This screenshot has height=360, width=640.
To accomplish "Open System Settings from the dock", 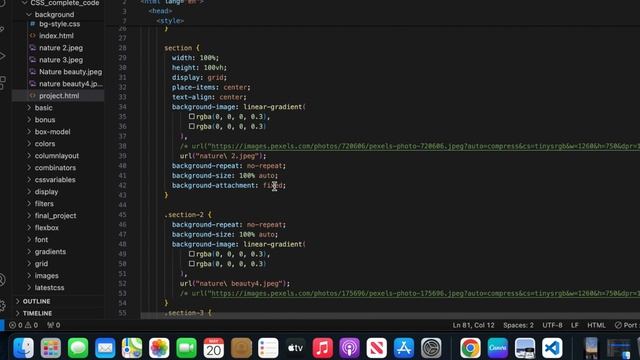I will (x=431, y=348).
